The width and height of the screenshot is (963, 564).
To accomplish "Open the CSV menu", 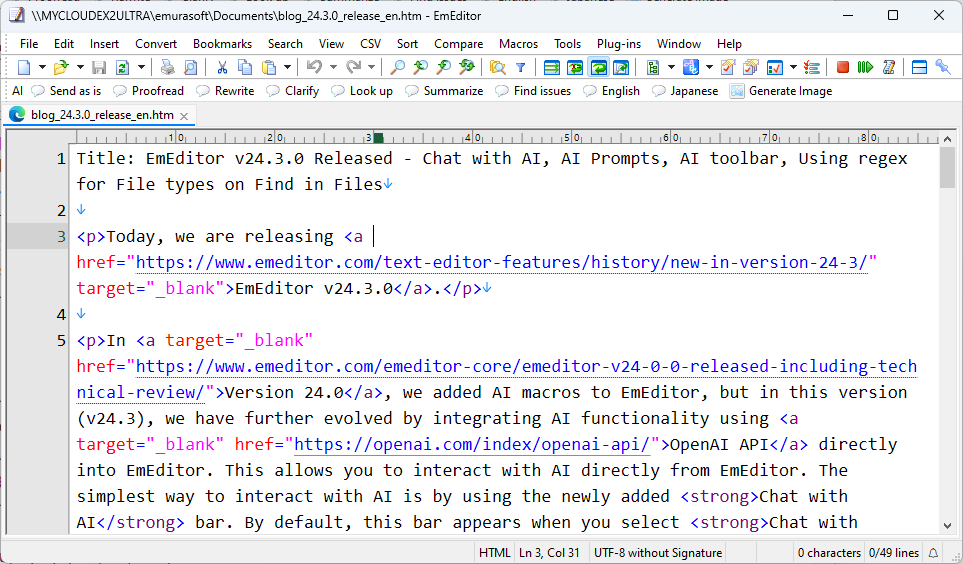I will (x=370, y=44).
